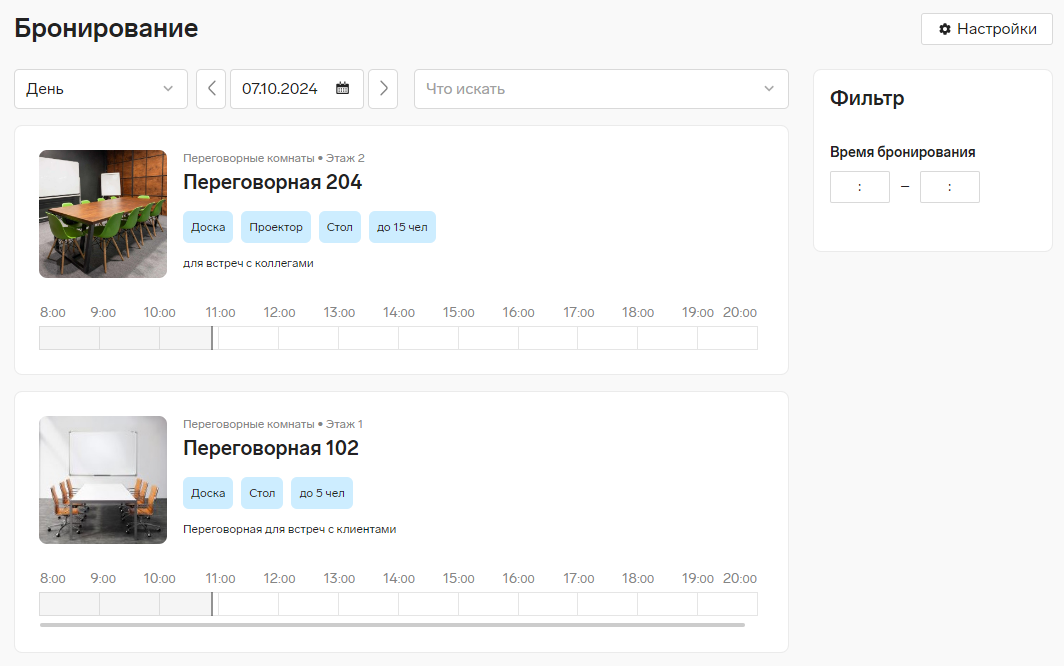Screen dimensions: 1064x666
Task: Select 15:00 slot for Переговорная 204
Action: 488,338
